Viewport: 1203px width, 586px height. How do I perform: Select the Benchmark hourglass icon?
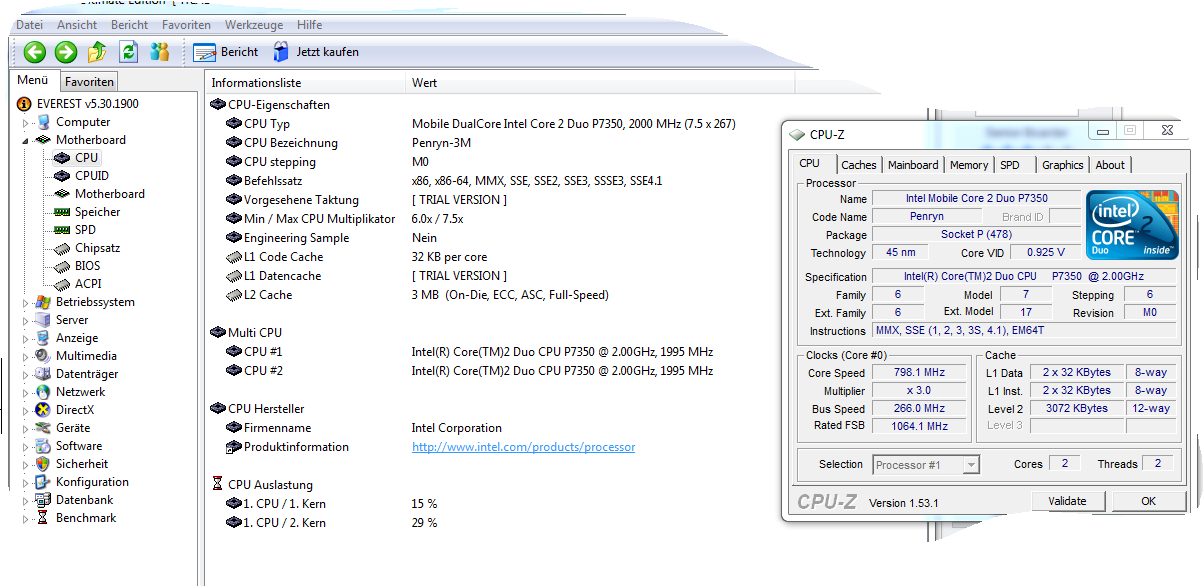42,518
